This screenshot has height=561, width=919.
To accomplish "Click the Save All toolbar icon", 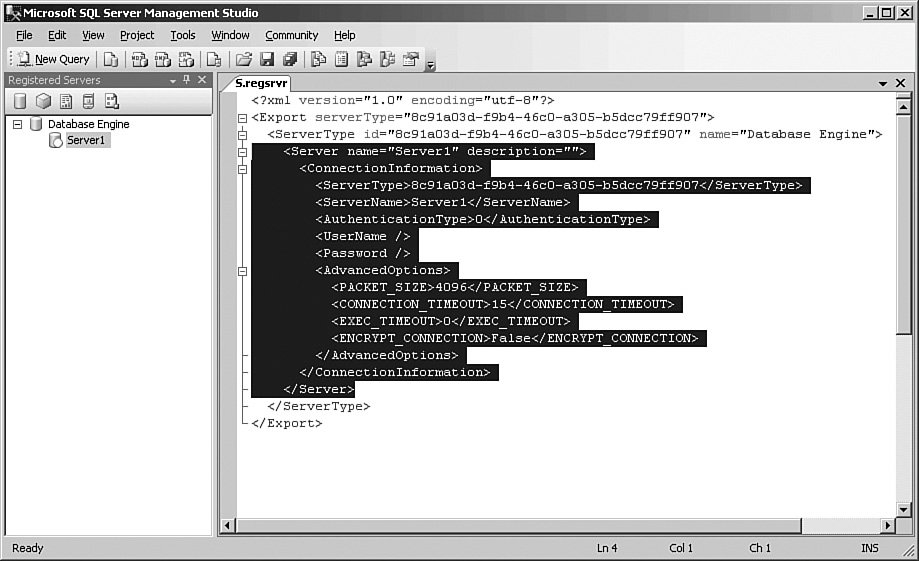I will click(290, 59).
